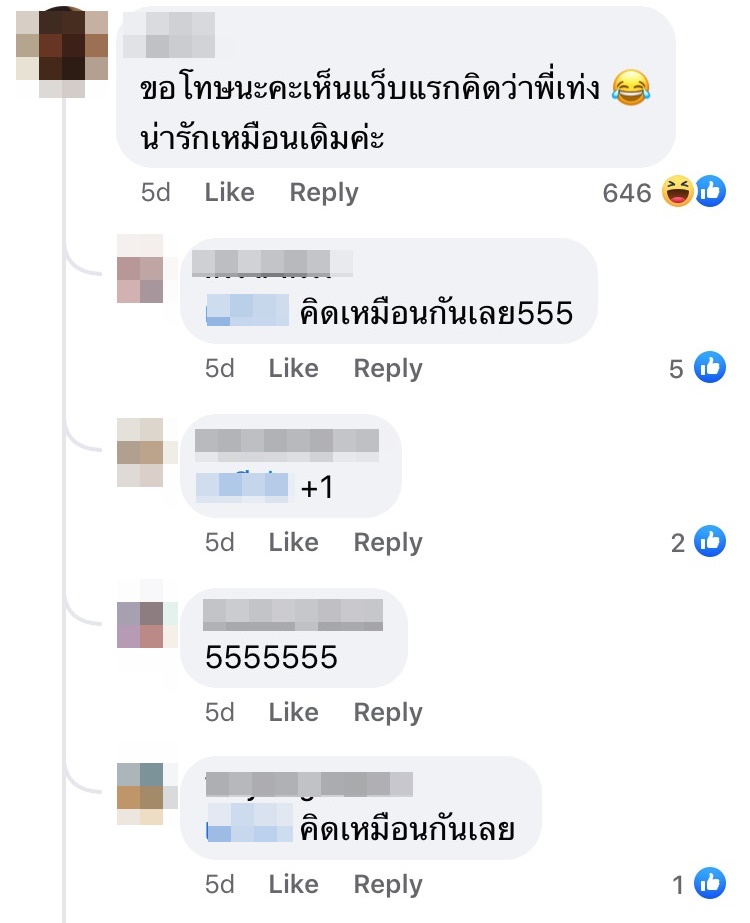Image resolution: width=750 pixels, height=923 pixels.
Task: Like the top comment with 646 reactions
Action: [x=230, y=192]
